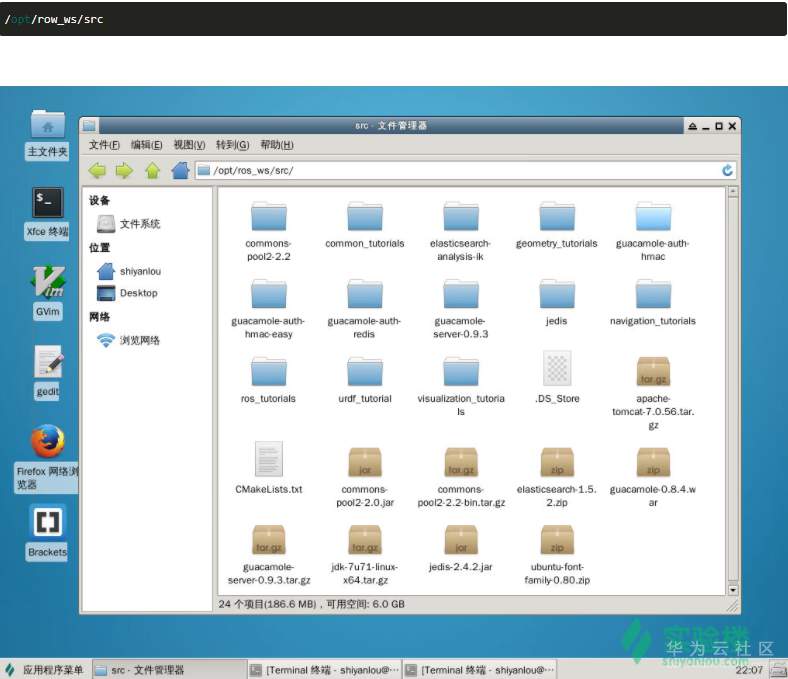This screenshot has width=788, height=679.
Task: Select 文件系统 in the sidebar
Action: tap(129, 224)
